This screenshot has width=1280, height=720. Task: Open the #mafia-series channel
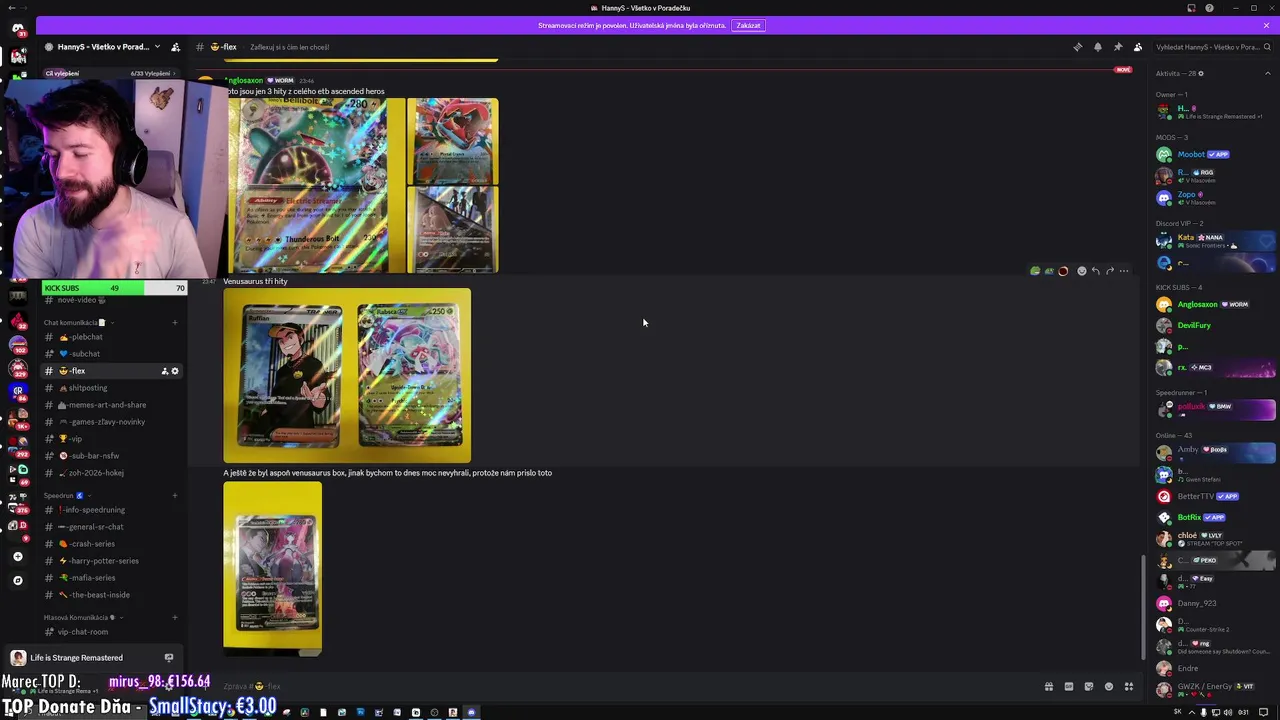coord(112,578)
